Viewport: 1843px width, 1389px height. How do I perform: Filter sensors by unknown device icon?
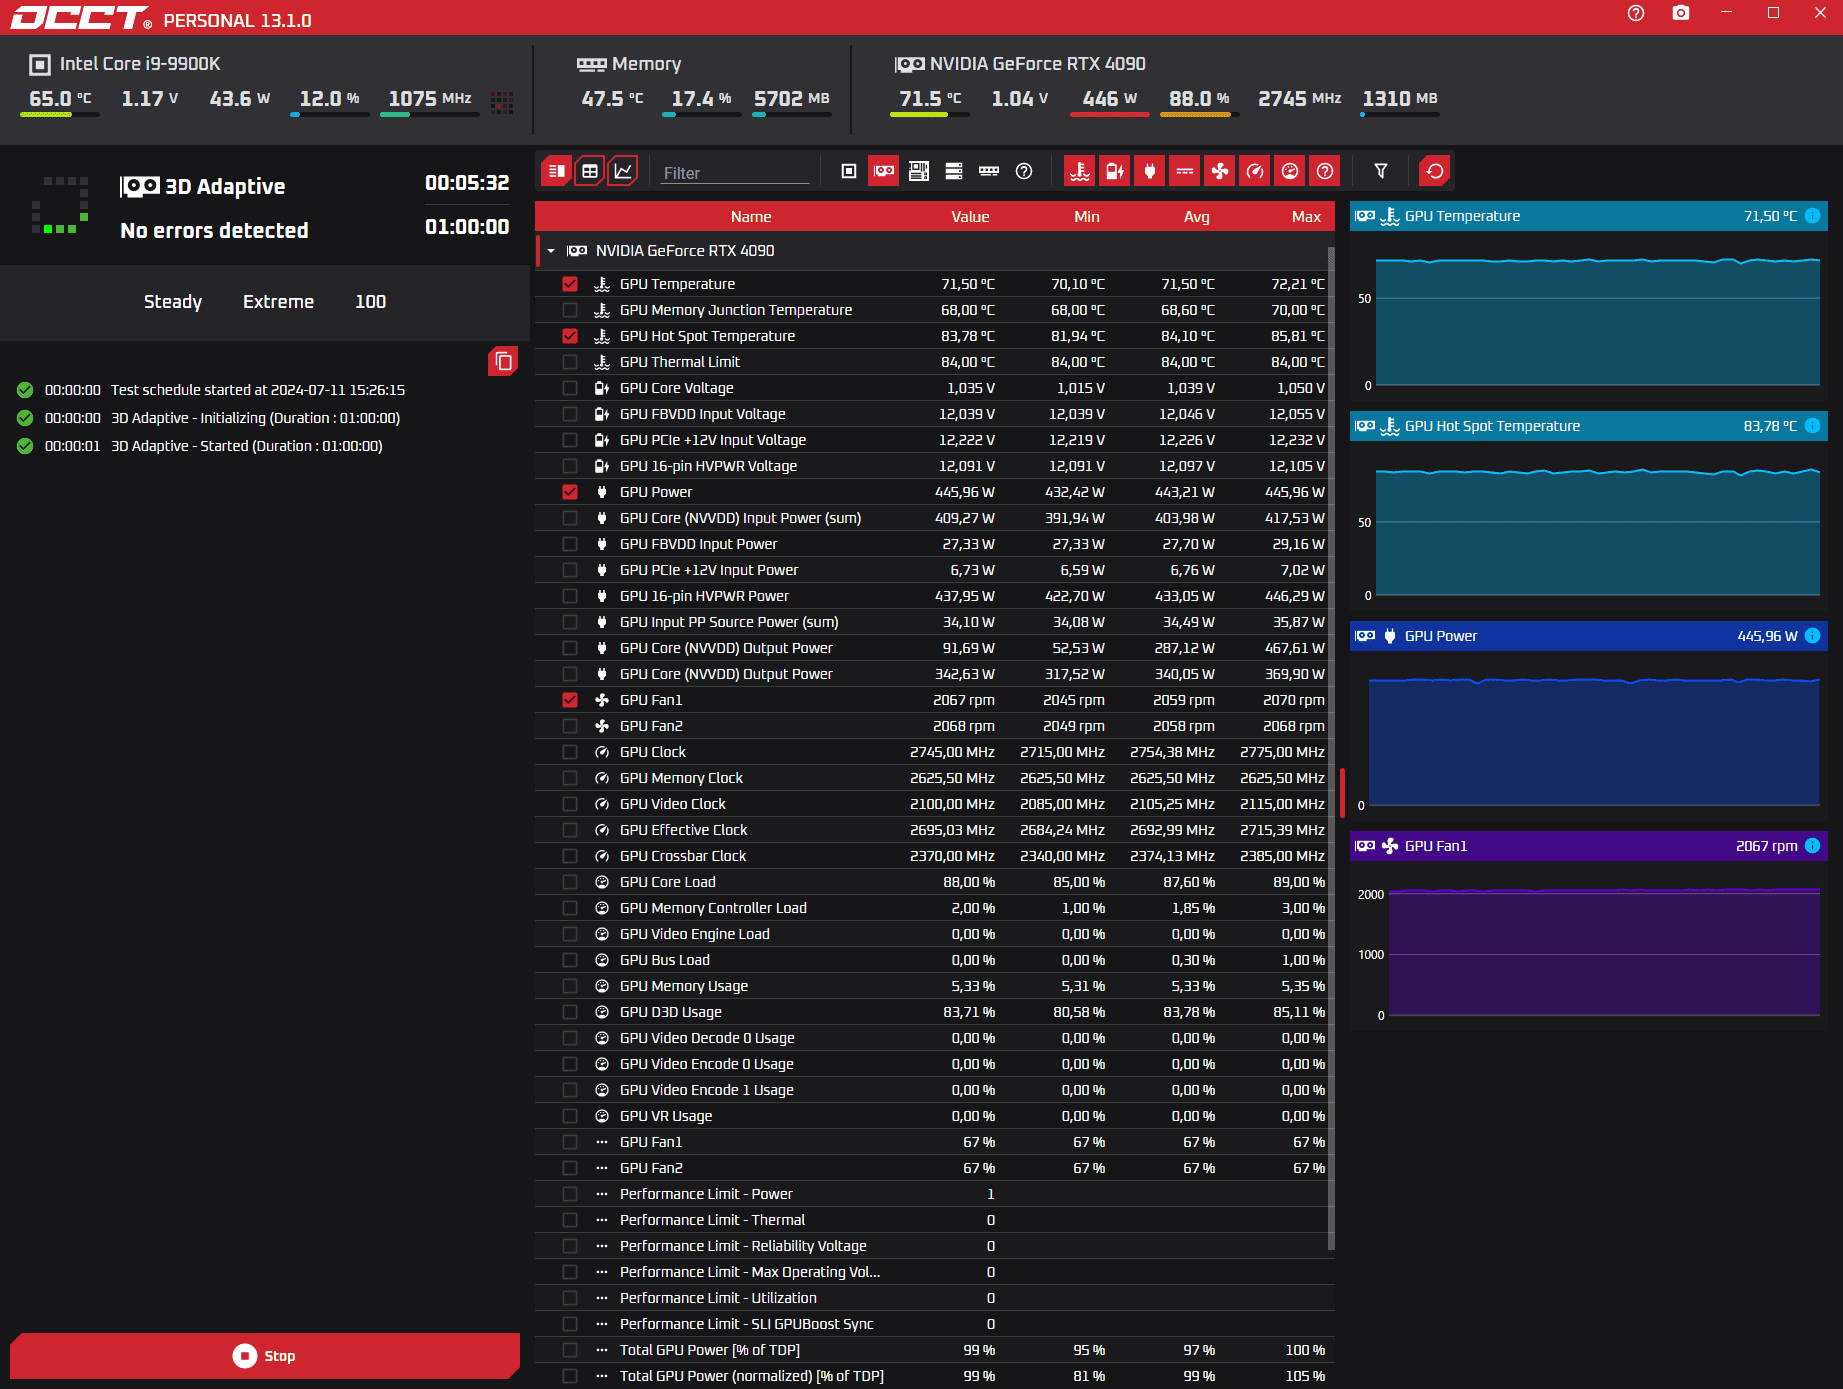(x=1024, y=171)
